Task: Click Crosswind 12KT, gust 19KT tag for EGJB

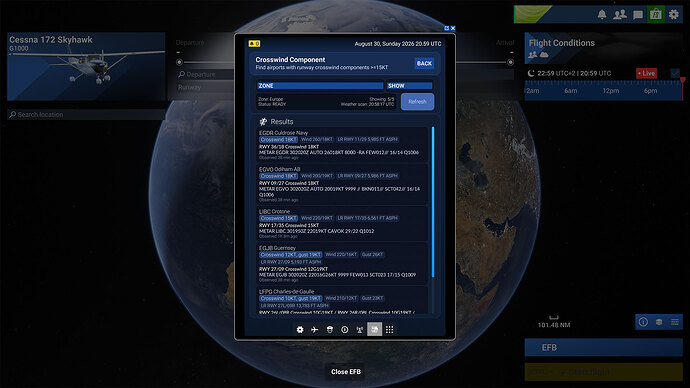Action: click(x=290, y=255)
